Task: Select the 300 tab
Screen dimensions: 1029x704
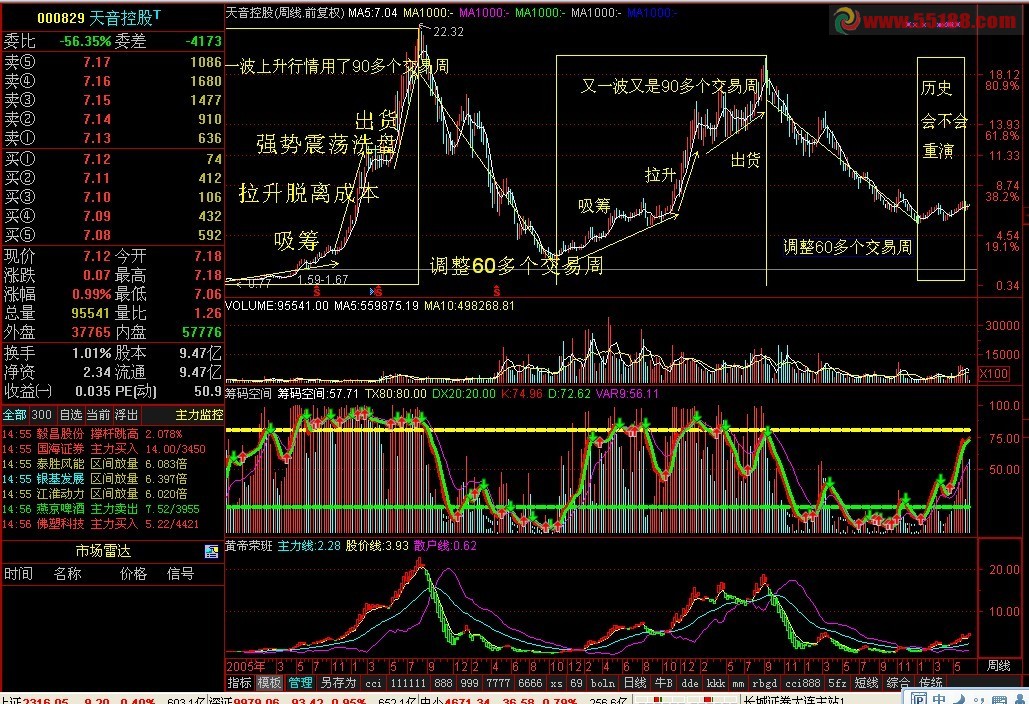Action: pos(40,414)
